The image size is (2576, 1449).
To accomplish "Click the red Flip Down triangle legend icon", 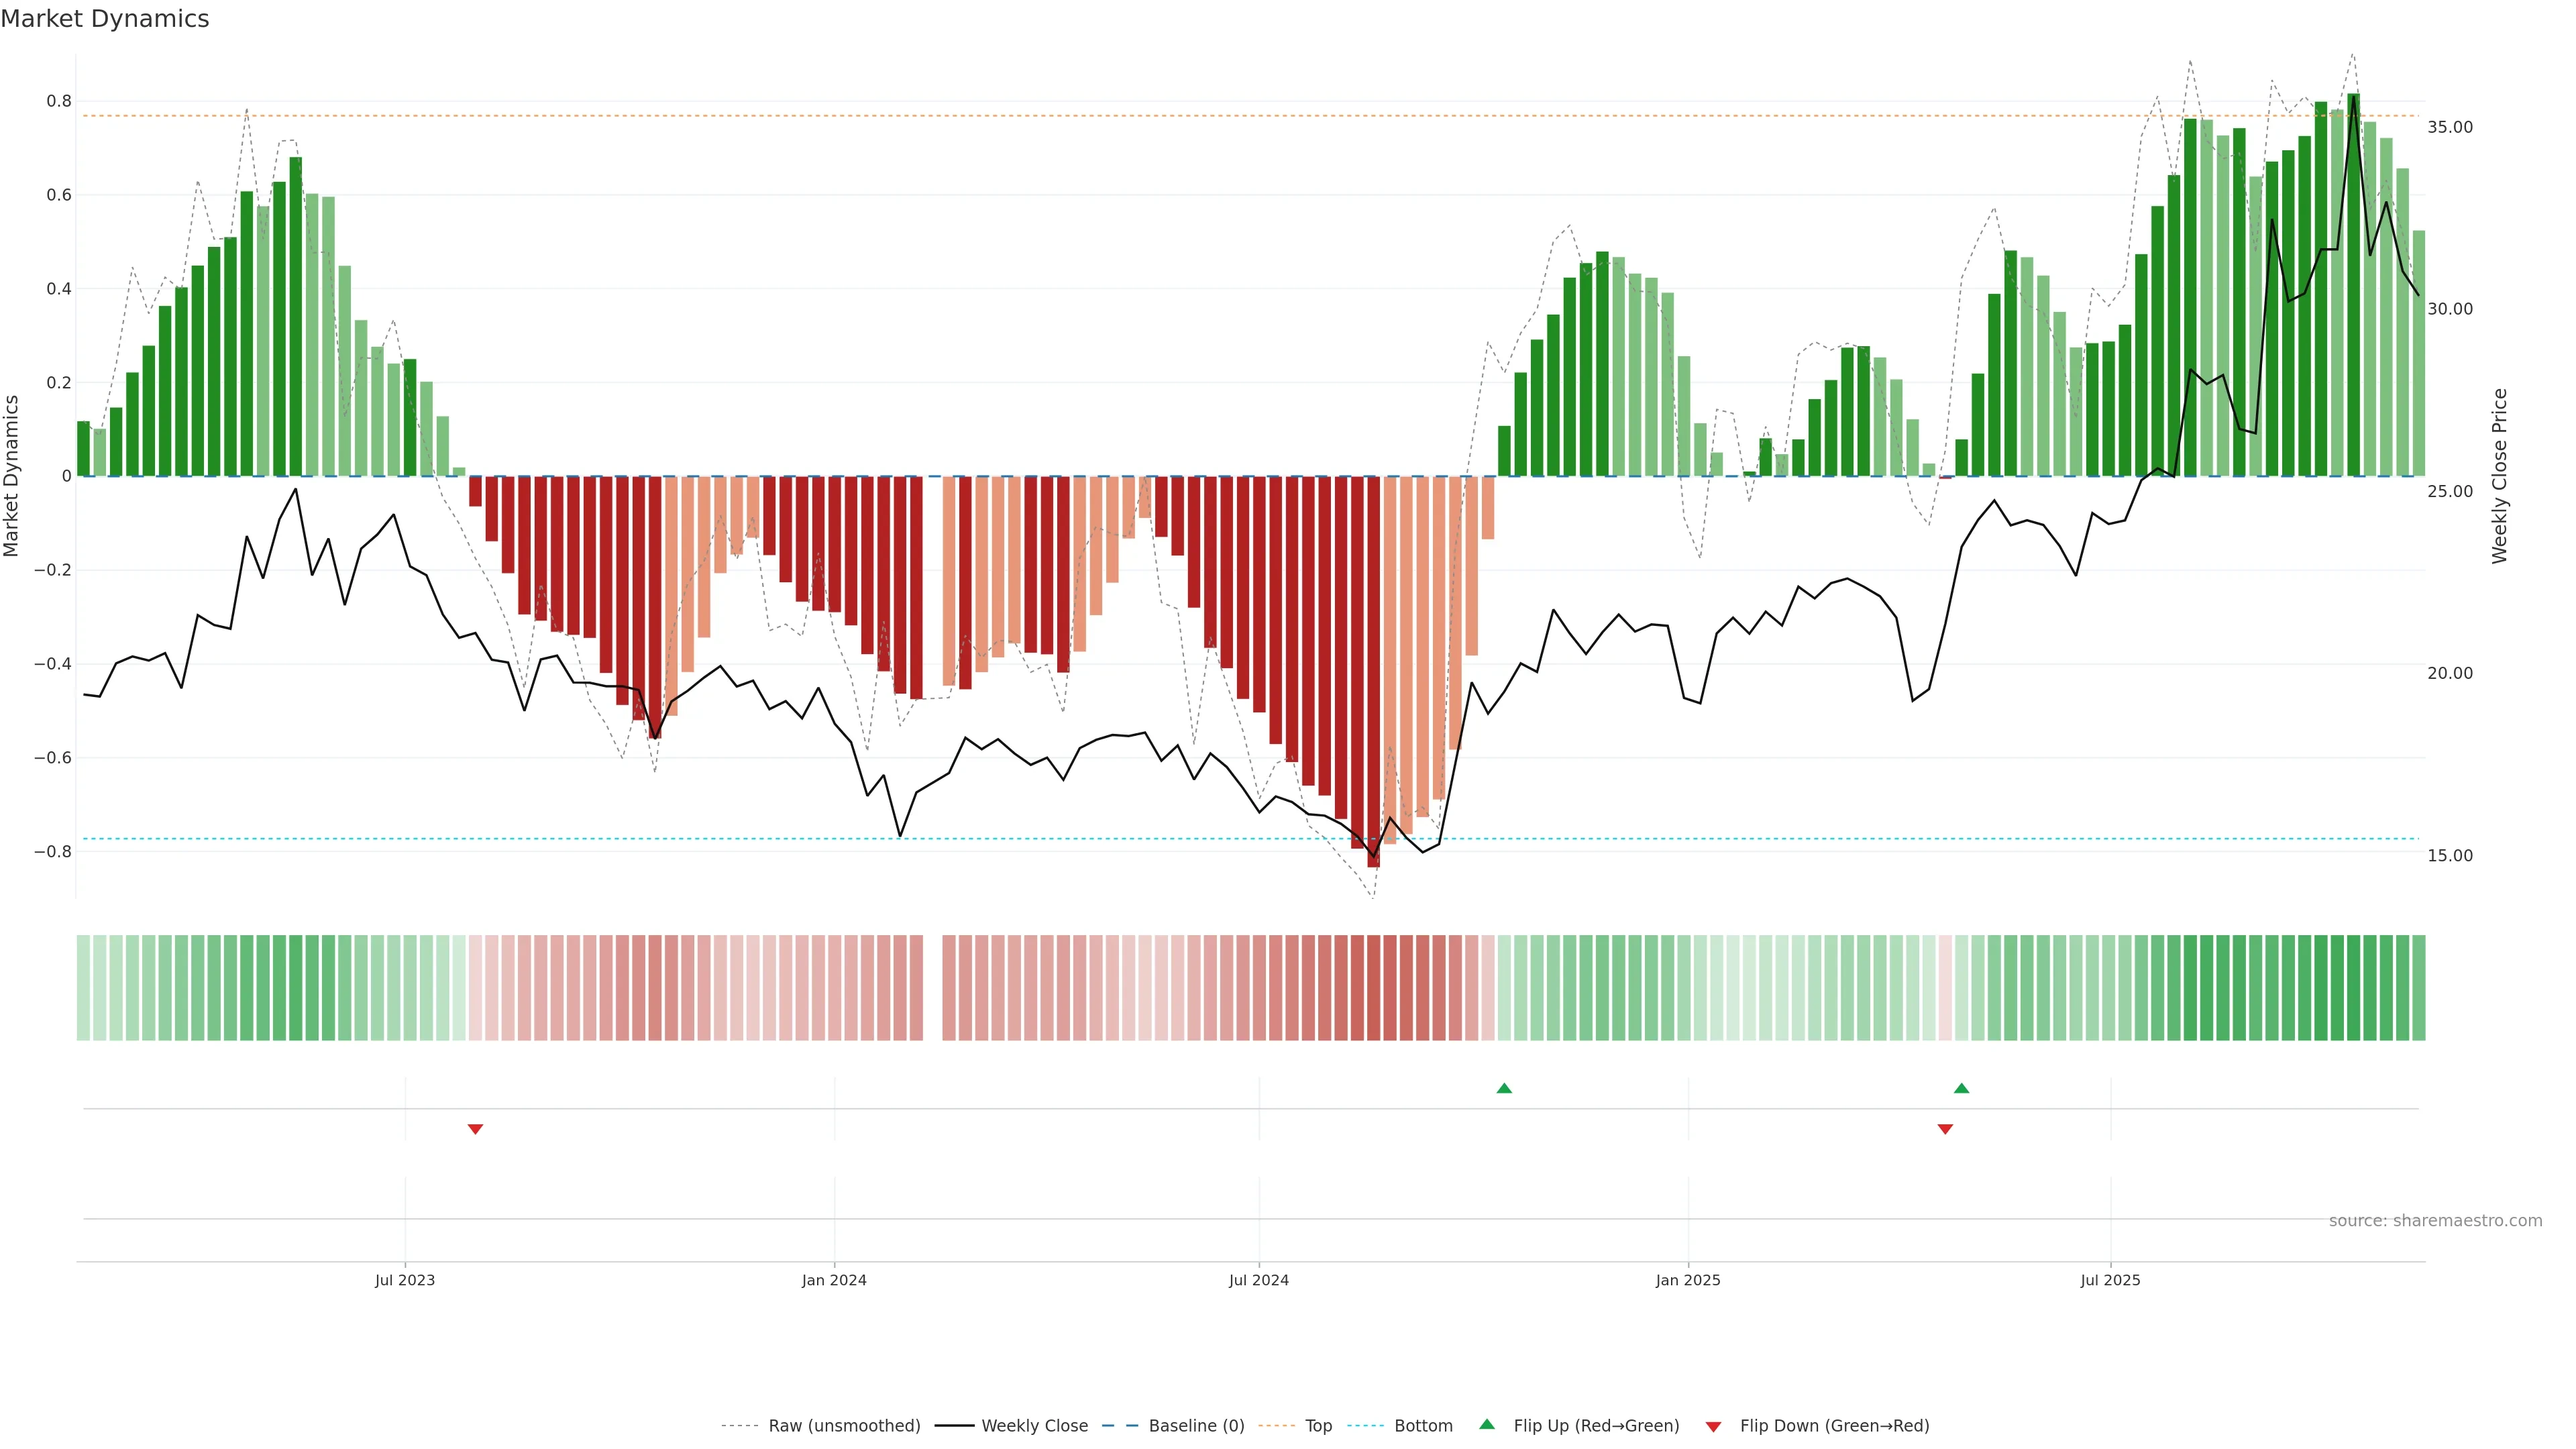I will click(x=1713, y=1427).
